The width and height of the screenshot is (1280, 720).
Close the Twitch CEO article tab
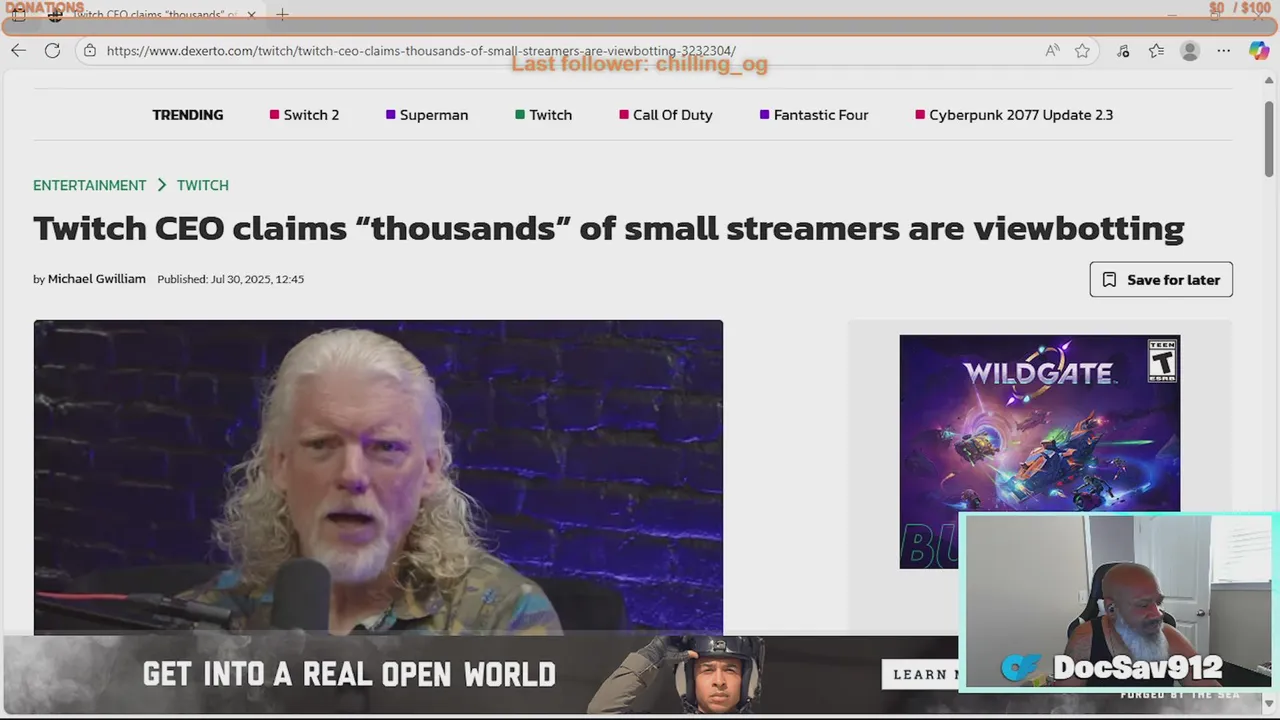coord(252,15)
